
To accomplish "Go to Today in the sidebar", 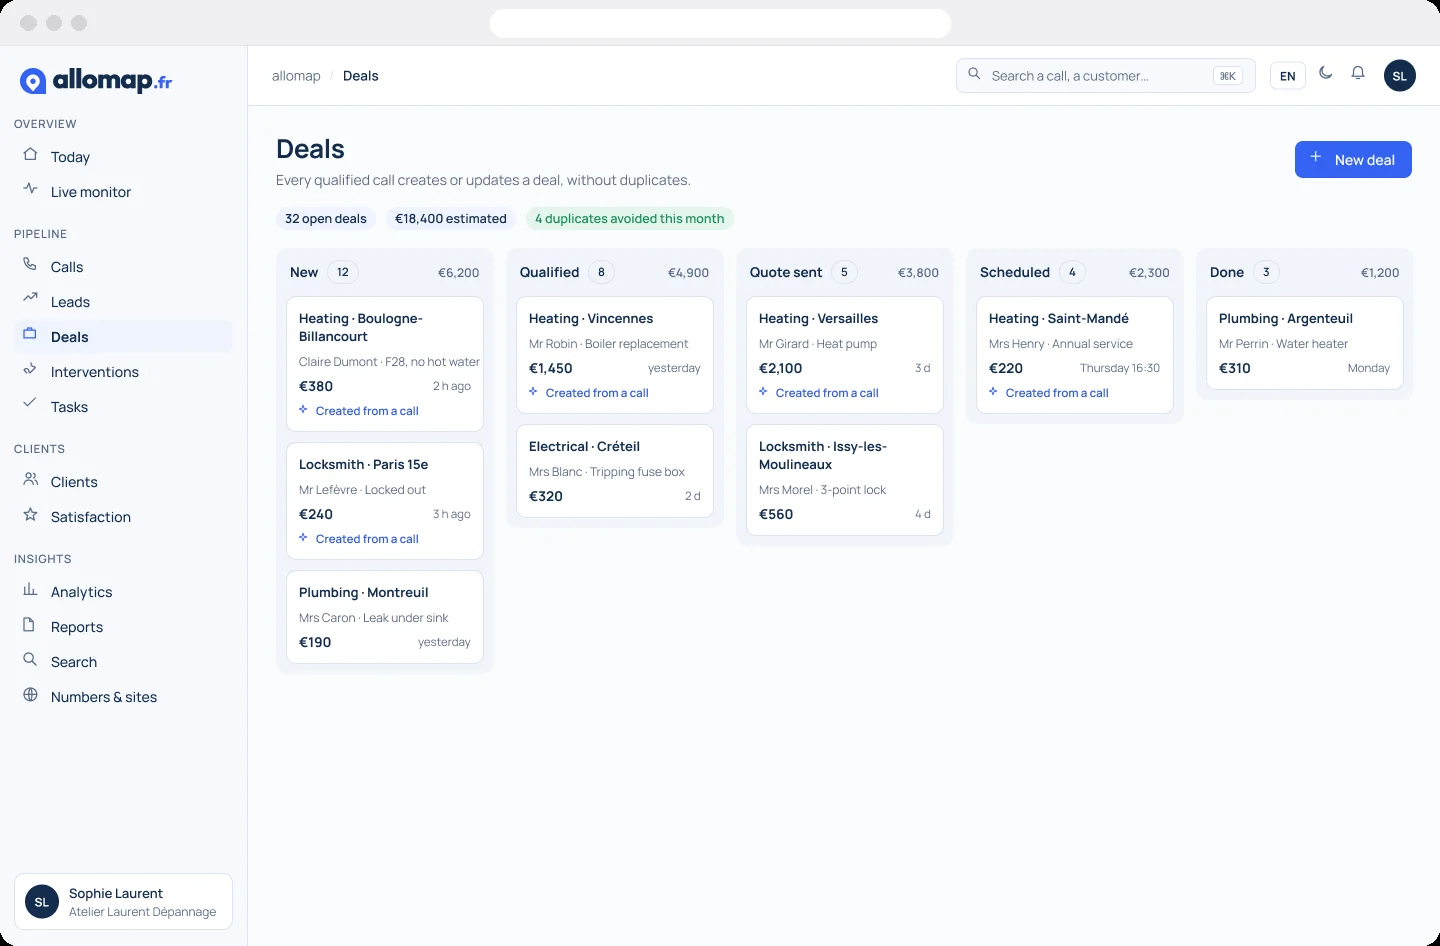I will coord(123,157).
